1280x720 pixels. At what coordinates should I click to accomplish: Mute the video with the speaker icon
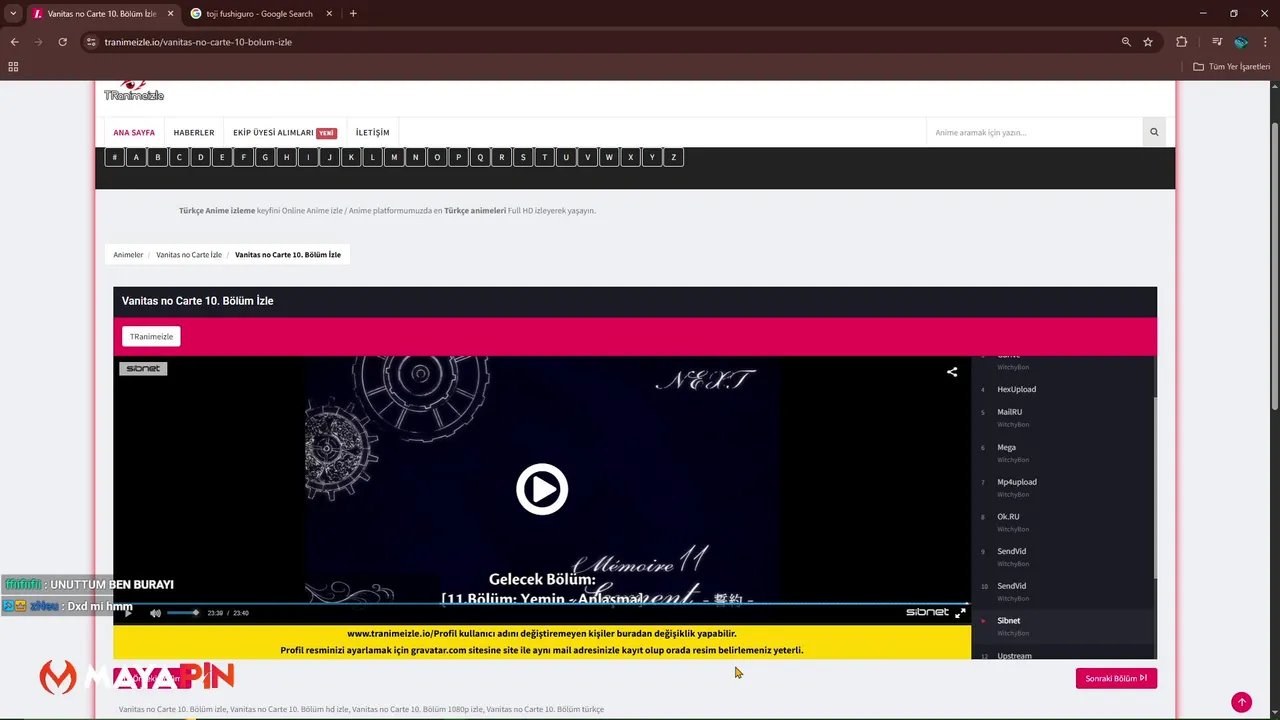tap(155, 613)
